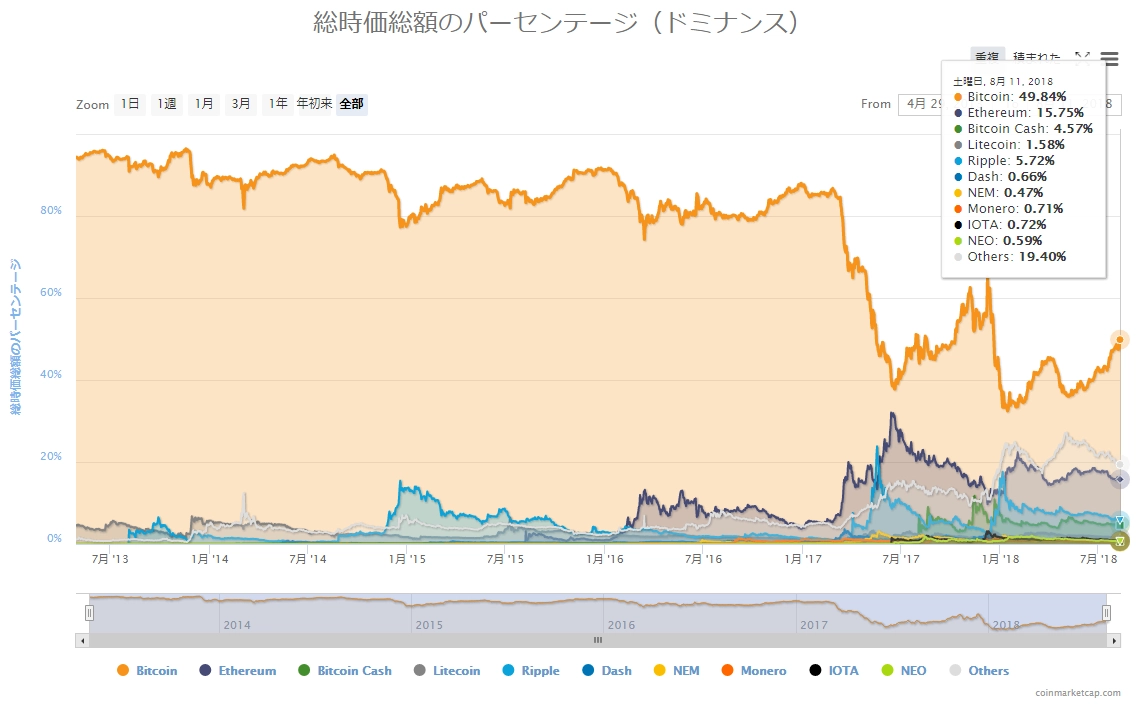Click the Litecoin gray legend dot
Viewport: 1137px width, 711px height.
[x=419, y=671]
